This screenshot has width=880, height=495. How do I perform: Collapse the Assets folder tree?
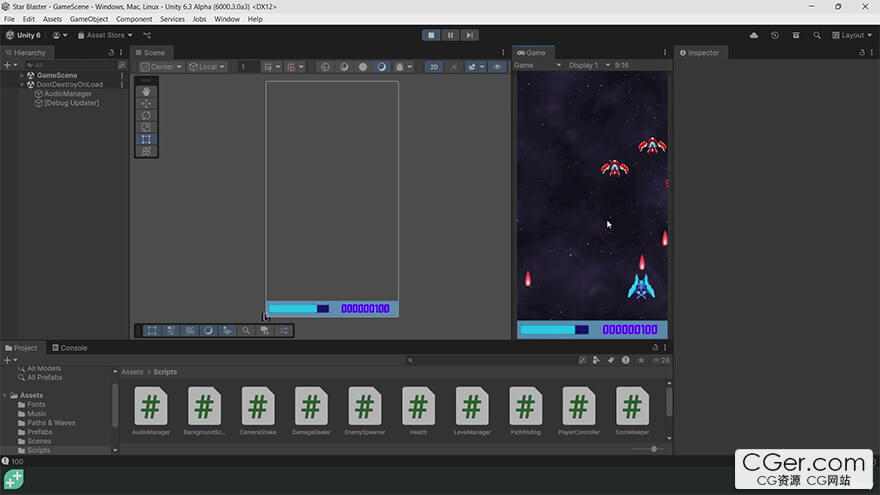click(x=5, y=395)
